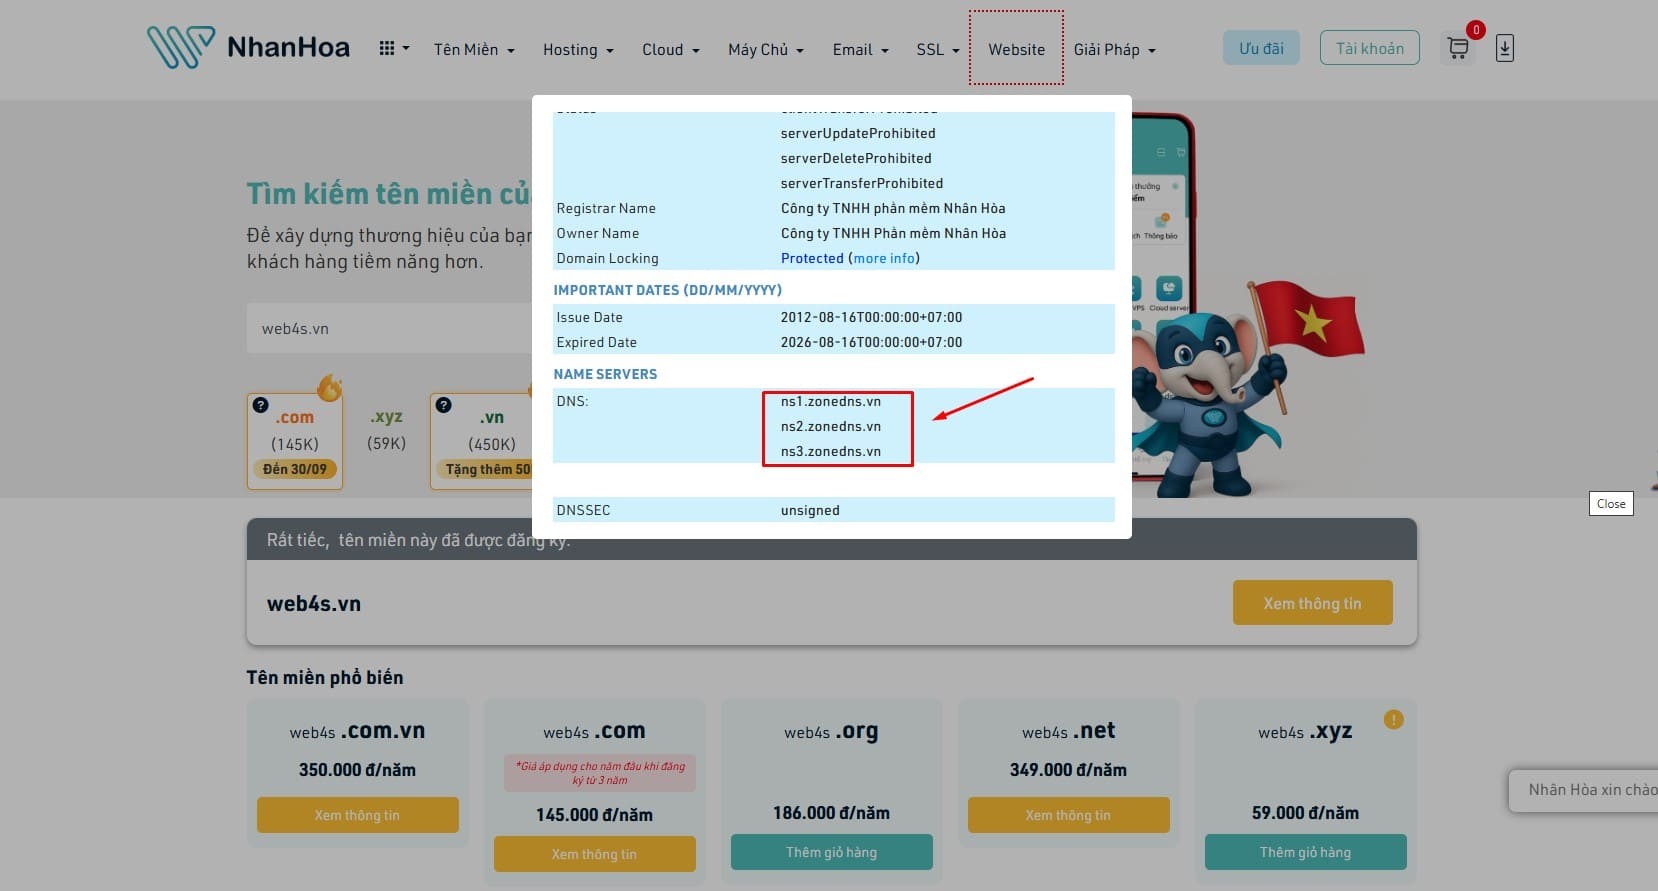Select the Website menu item
Viewport: 1658px width, 891px height.
click(1016, 49)
